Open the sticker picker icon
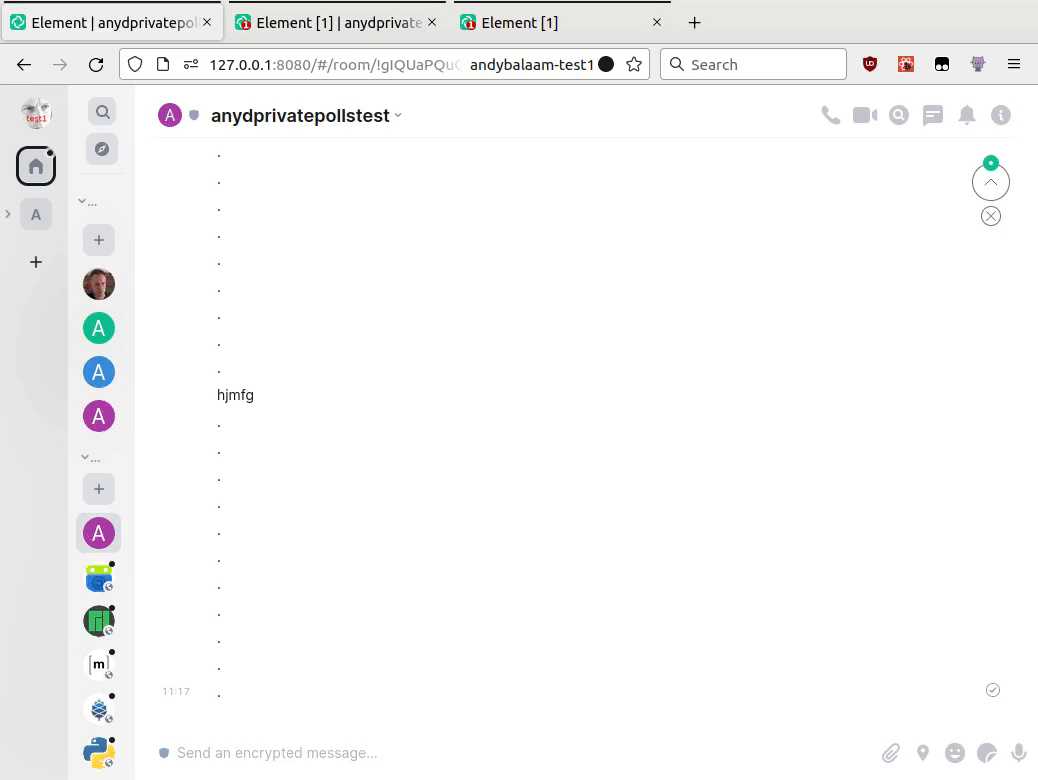1038x780 pixels. click(x=986, y=753)
